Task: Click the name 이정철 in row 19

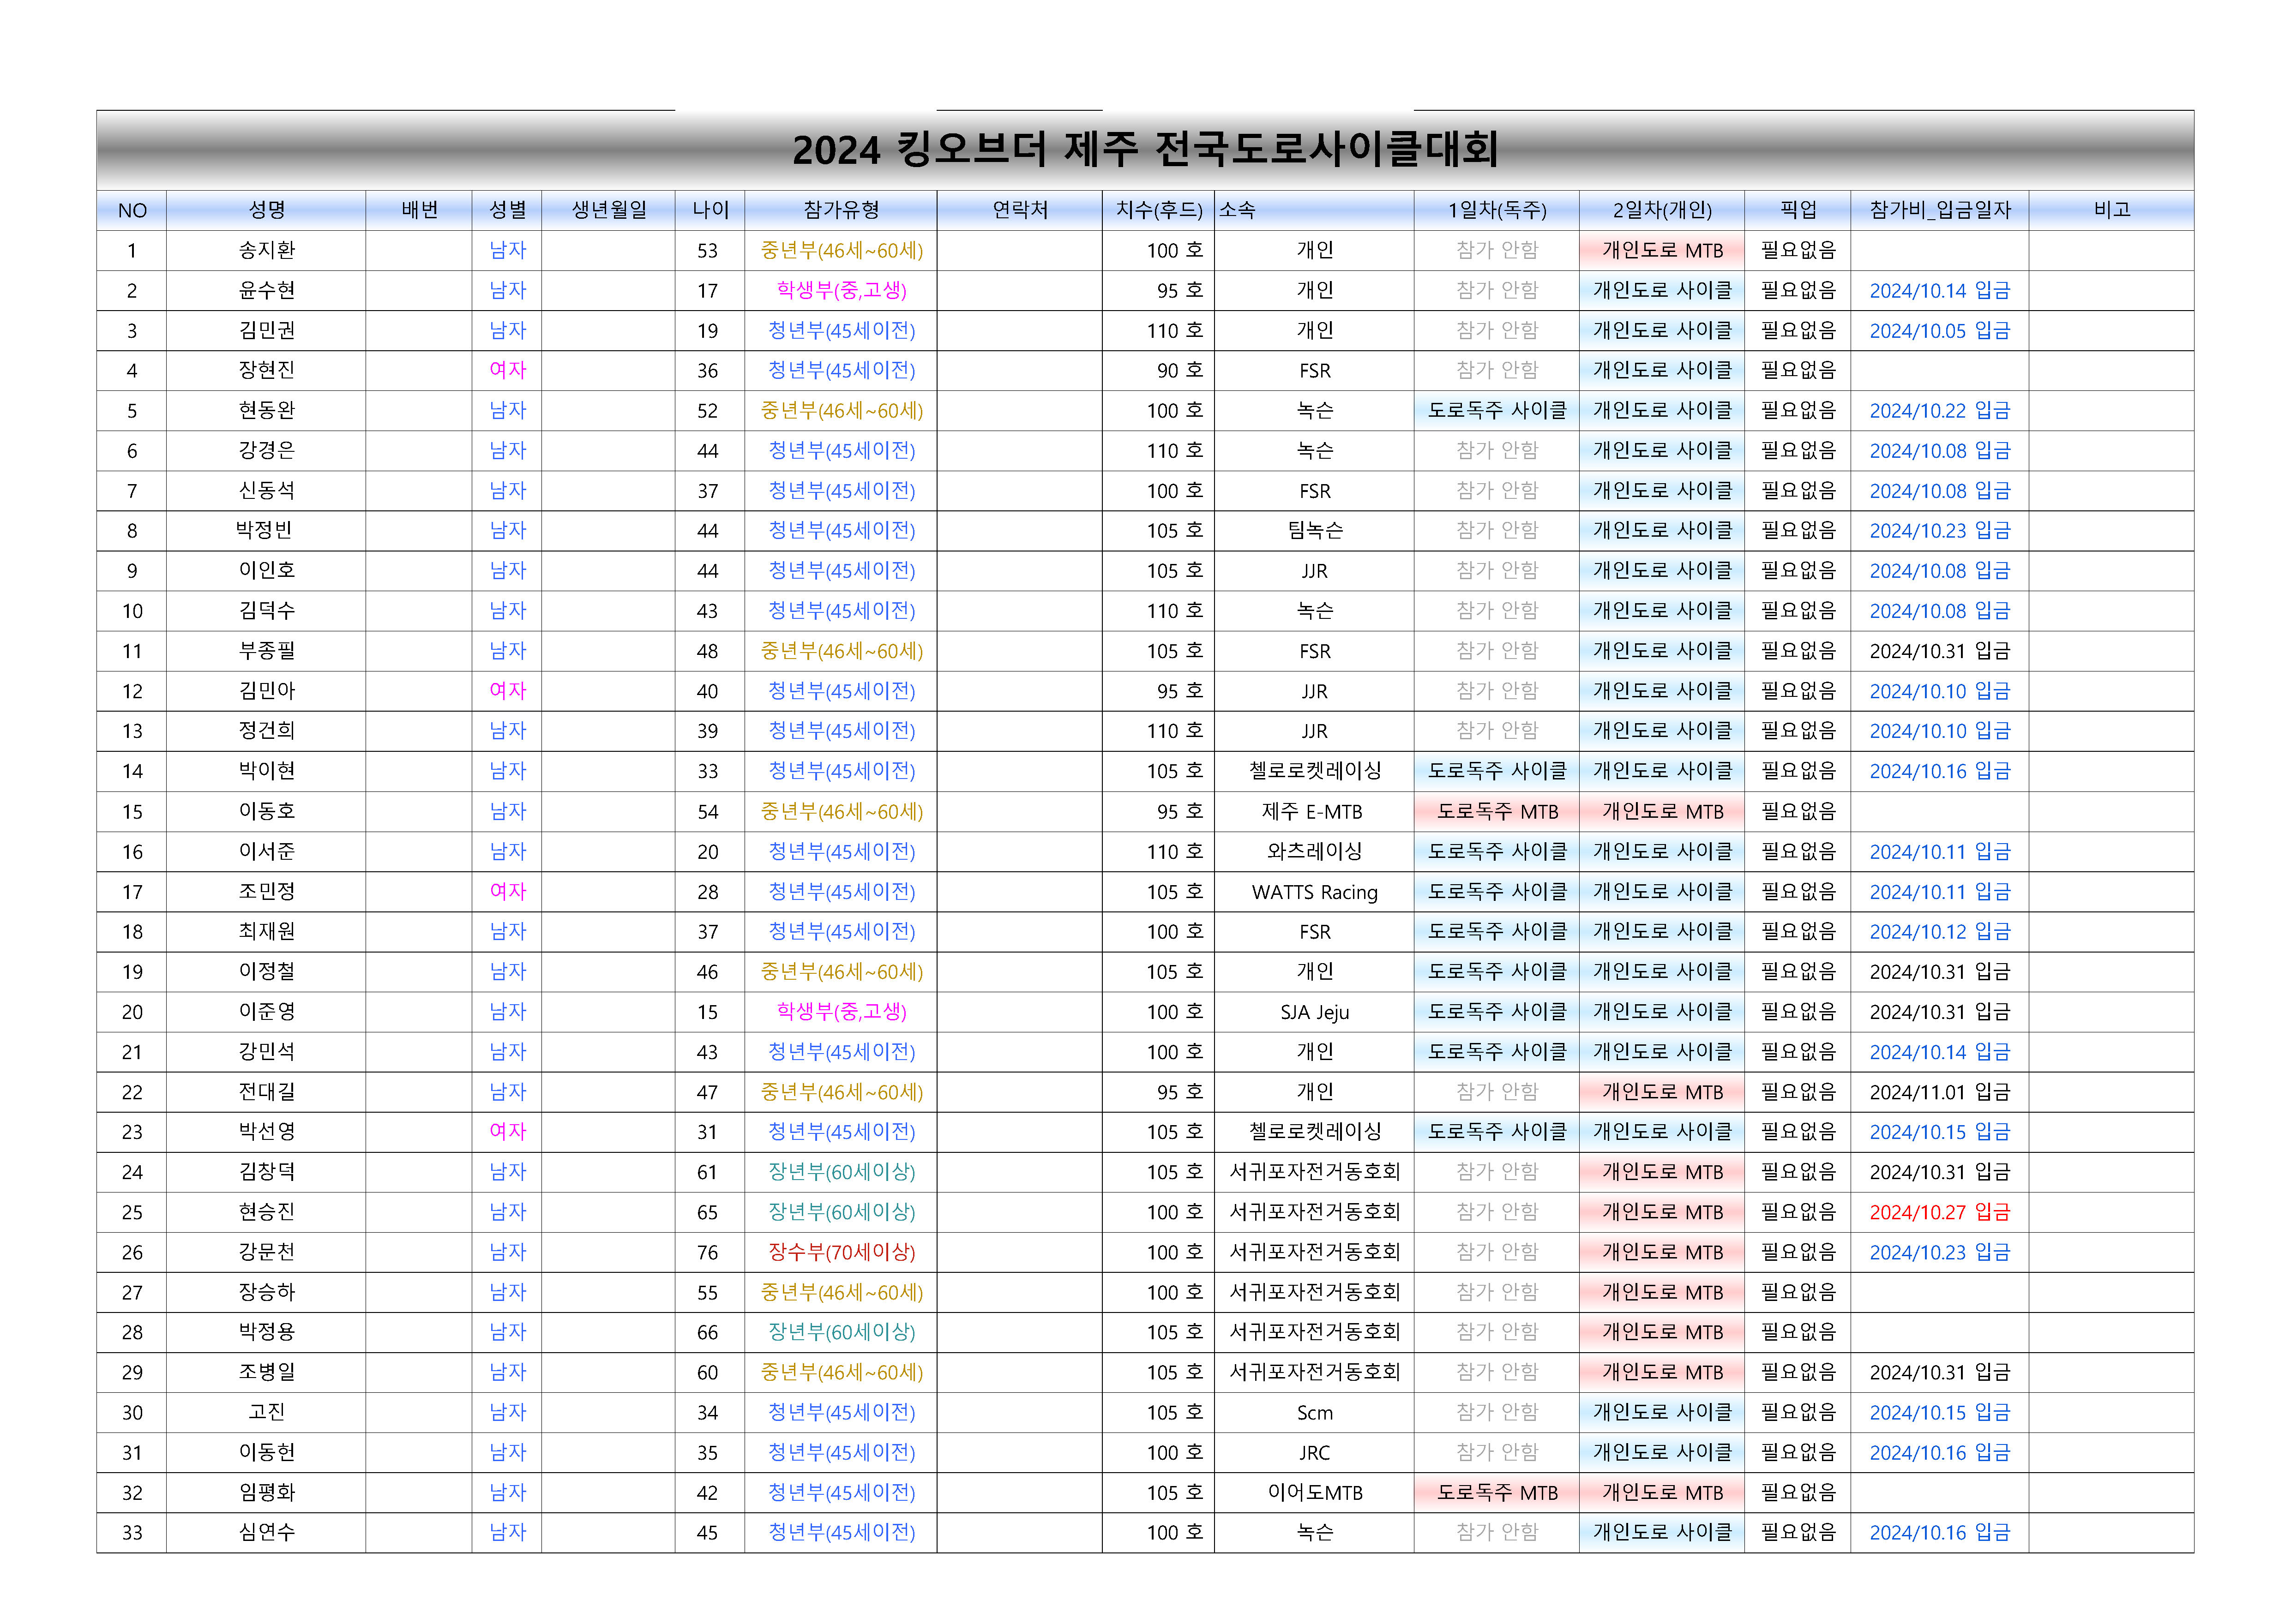Action: [x=267, y=971]
